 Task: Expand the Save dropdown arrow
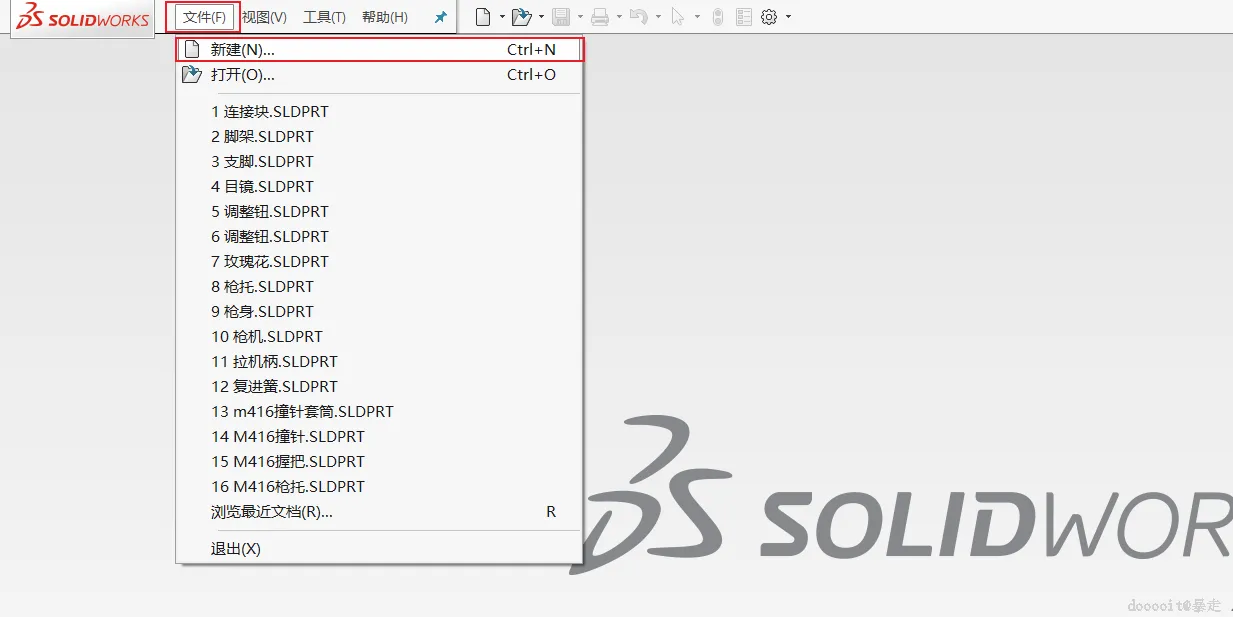click(580, 17)
